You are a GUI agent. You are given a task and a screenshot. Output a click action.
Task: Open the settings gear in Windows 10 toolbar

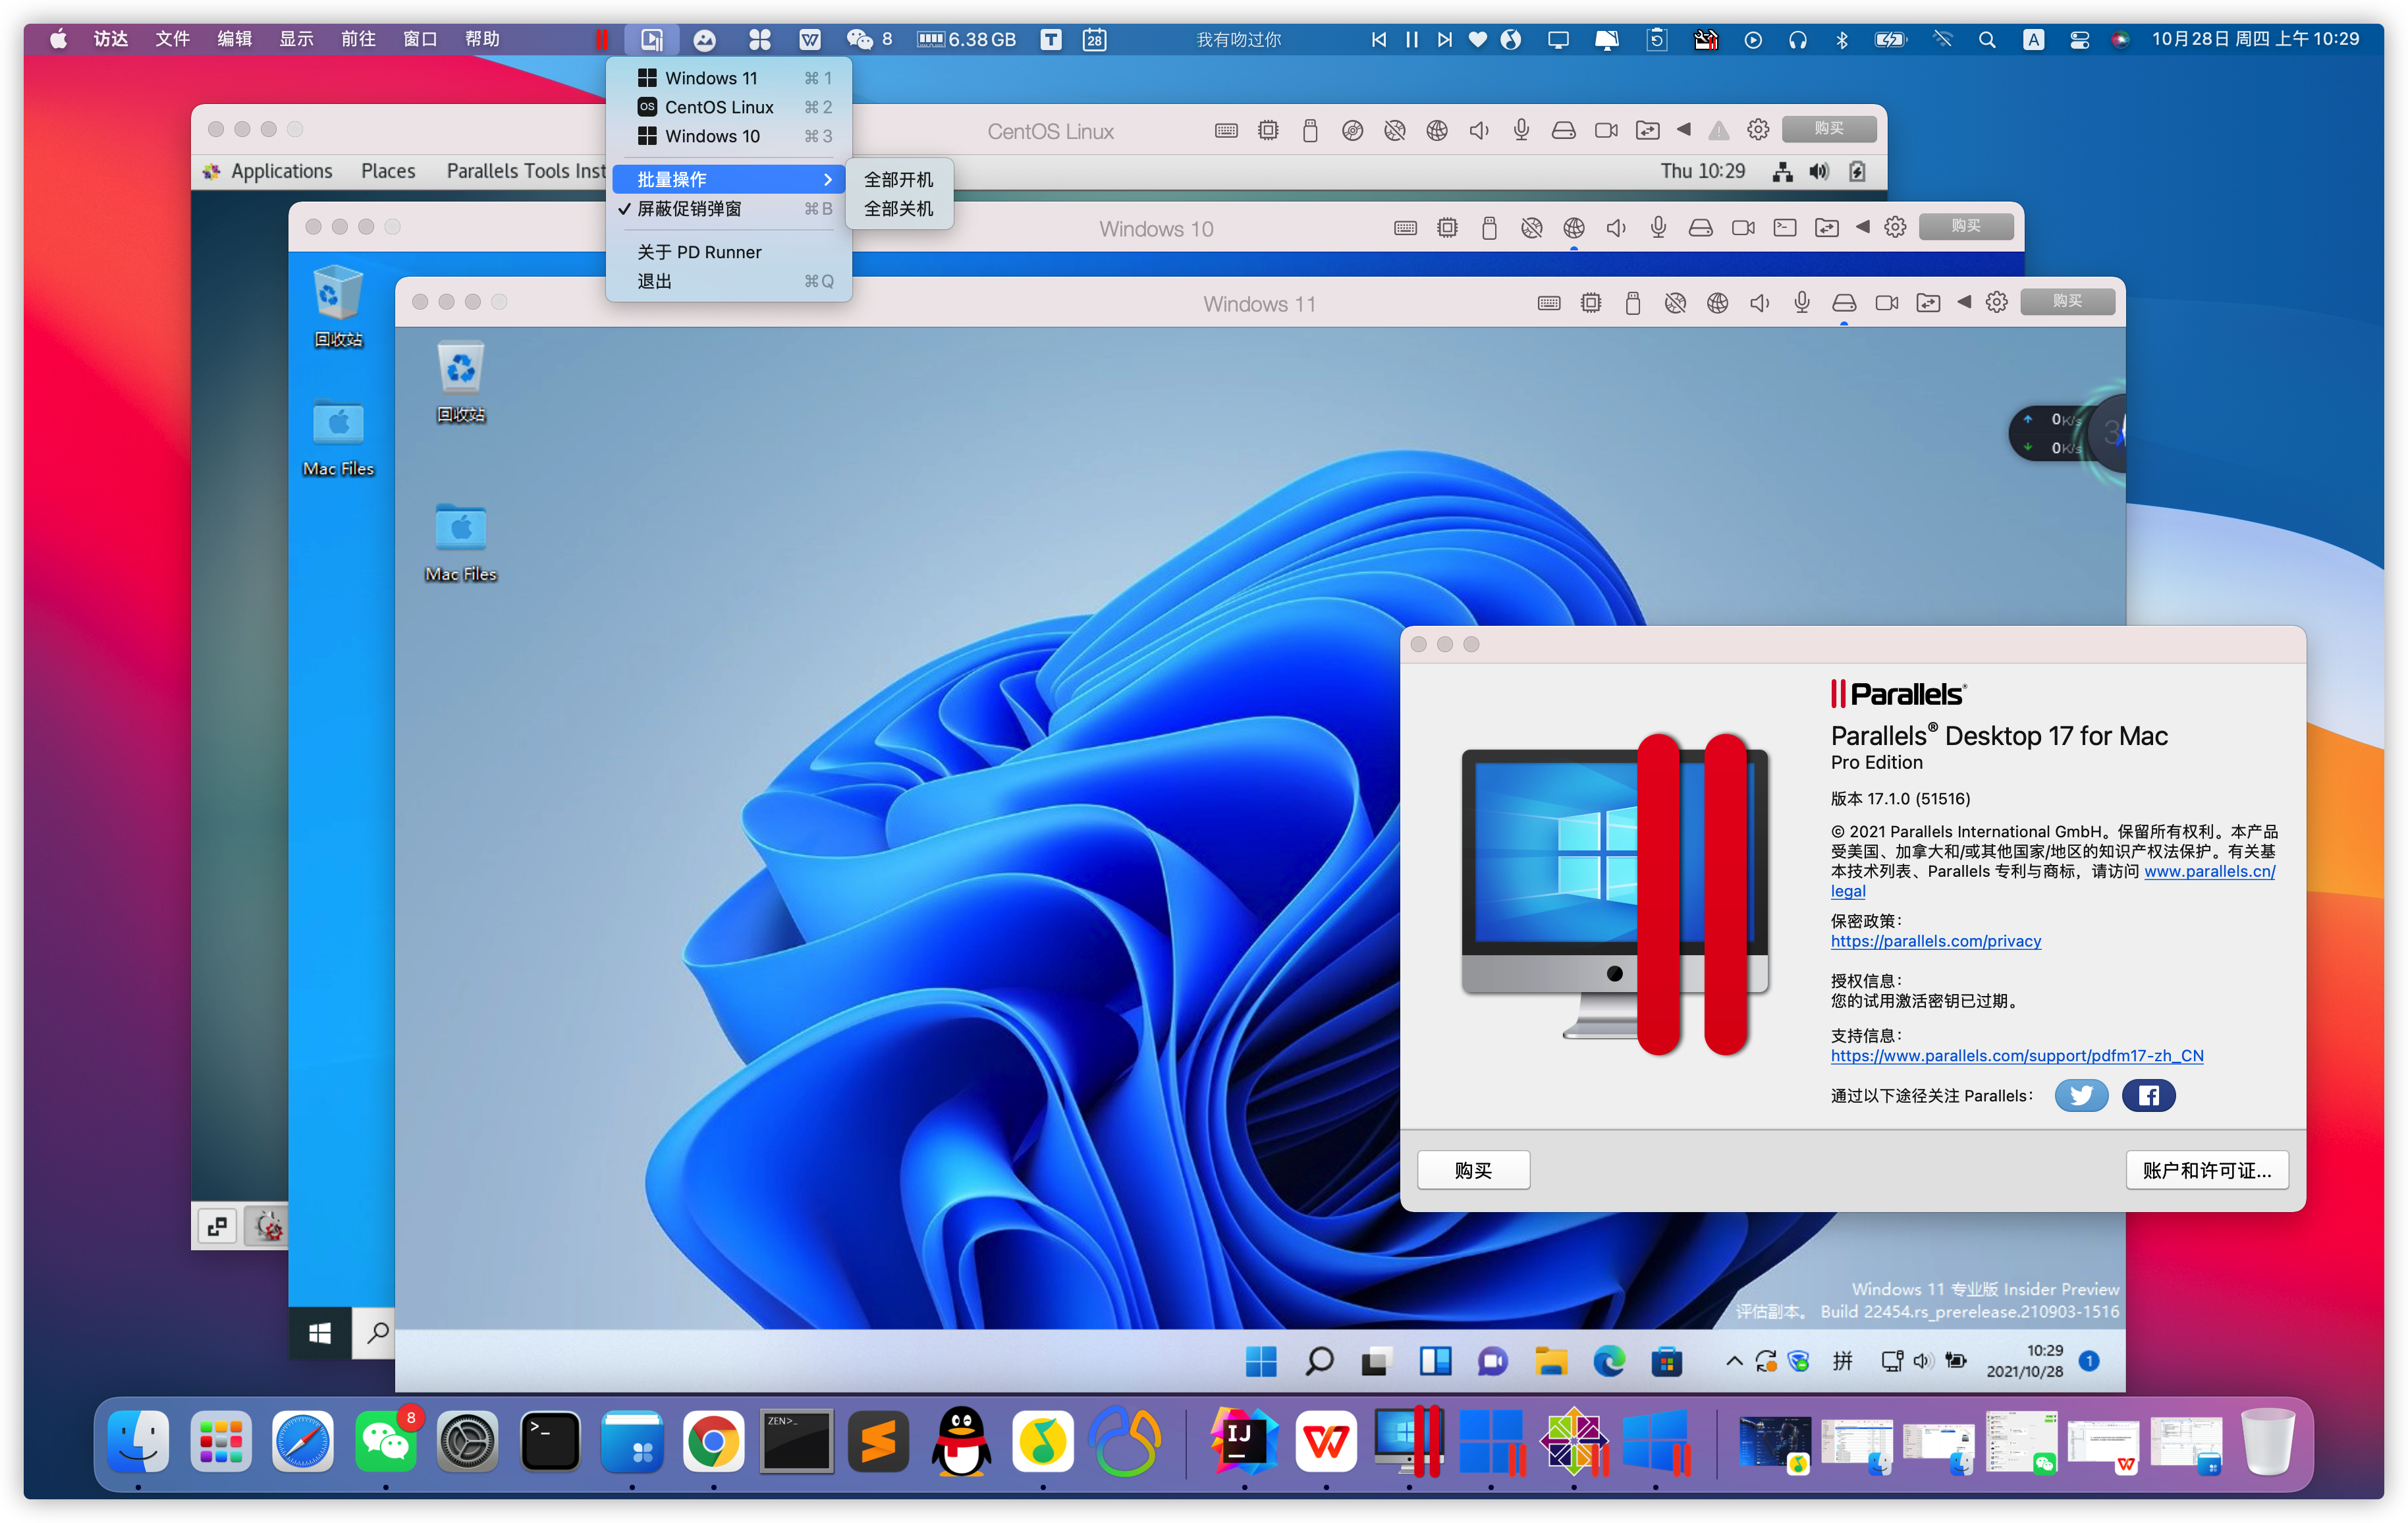coord(1894,228)
